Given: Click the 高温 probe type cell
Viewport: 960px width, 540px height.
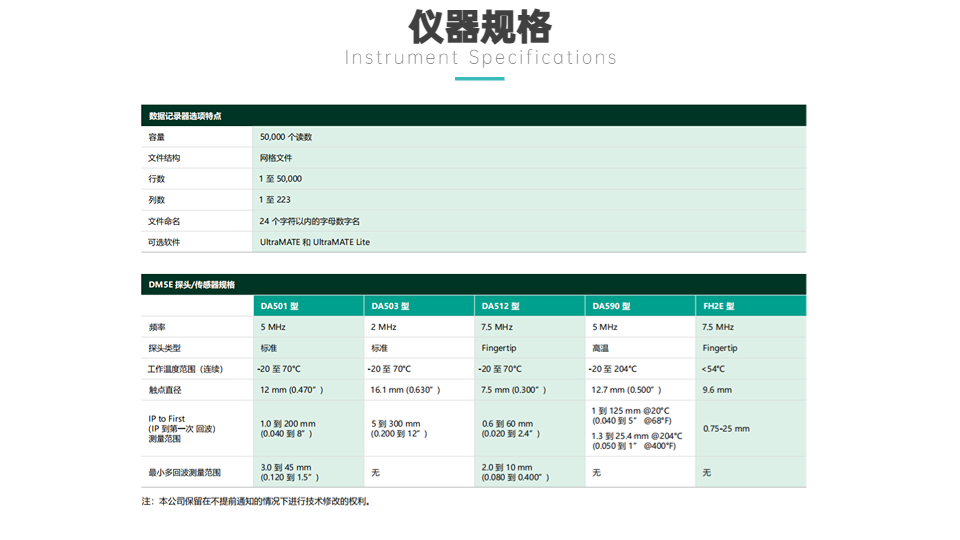Looking at the screenshot, I should point(600,348).
